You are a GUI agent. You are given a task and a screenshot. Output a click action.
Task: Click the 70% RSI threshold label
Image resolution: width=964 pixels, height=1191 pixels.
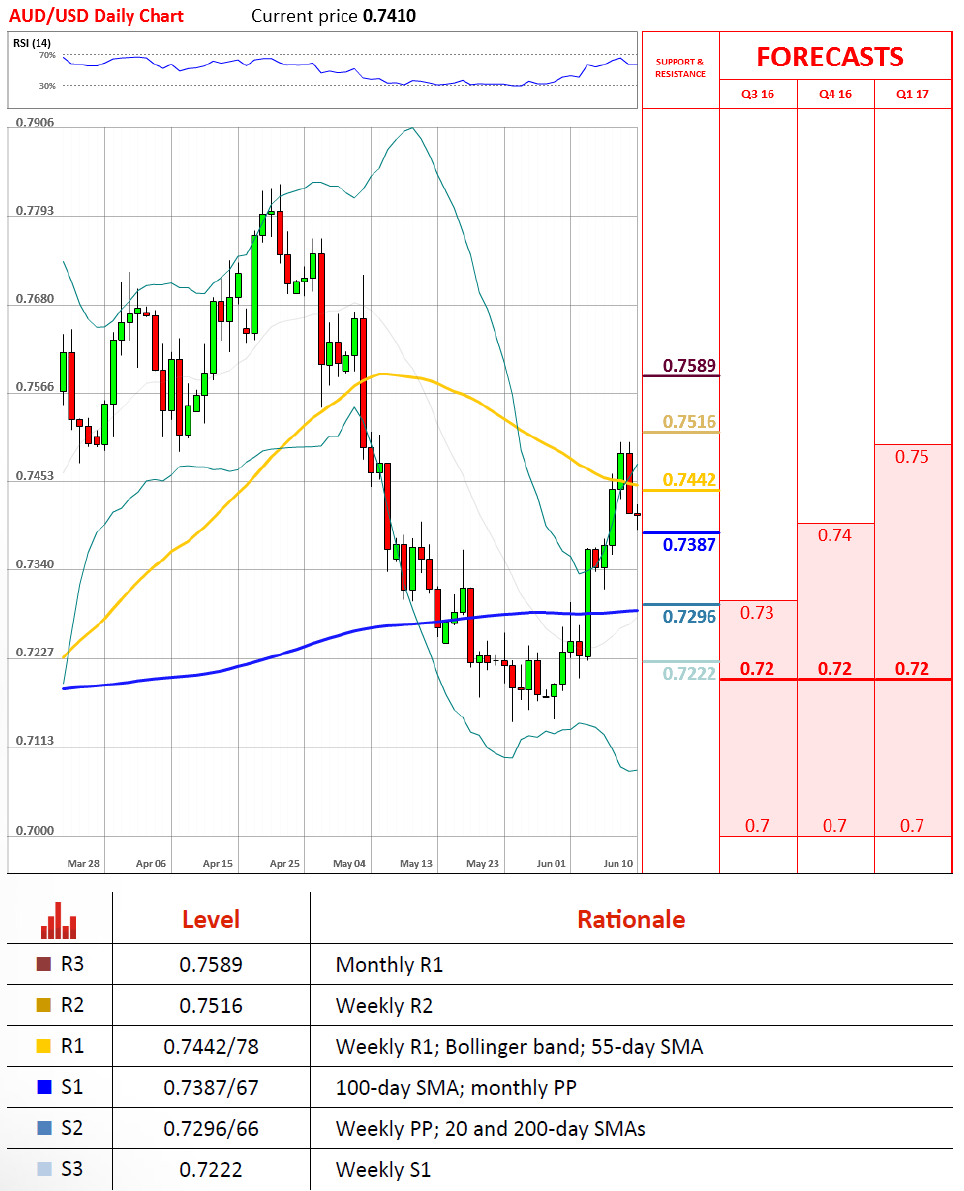(47, 55)
